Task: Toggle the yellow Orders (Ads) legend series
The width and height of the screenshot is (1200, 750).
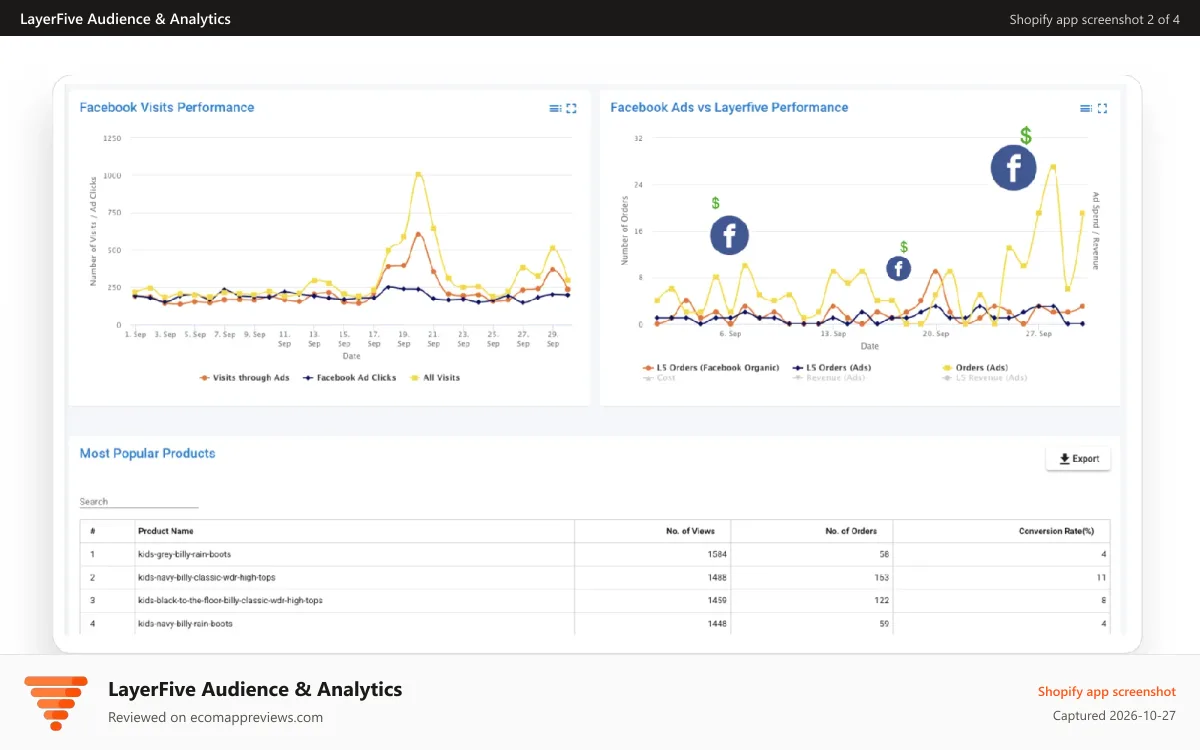Action: 975,368
